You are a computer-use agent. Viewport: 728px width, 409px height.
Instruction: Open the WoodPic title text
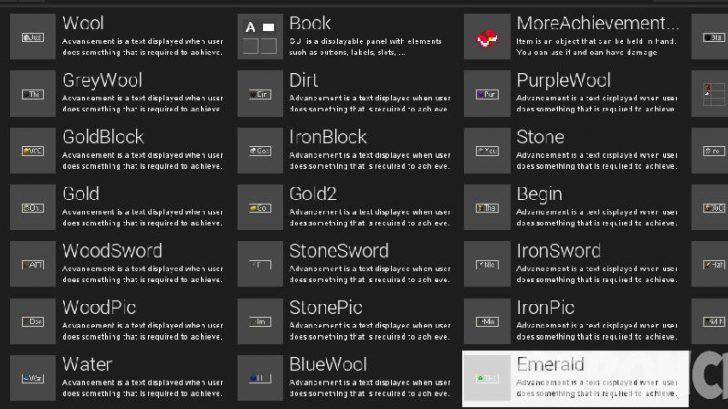coord(99,308)
